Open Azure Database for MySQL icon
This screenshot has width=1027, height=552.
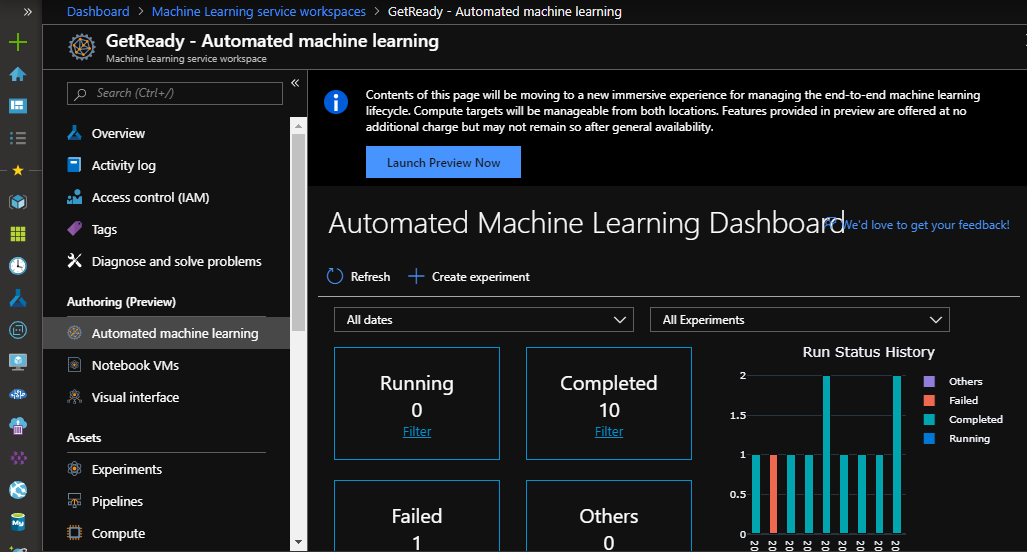tap(18, 522)
